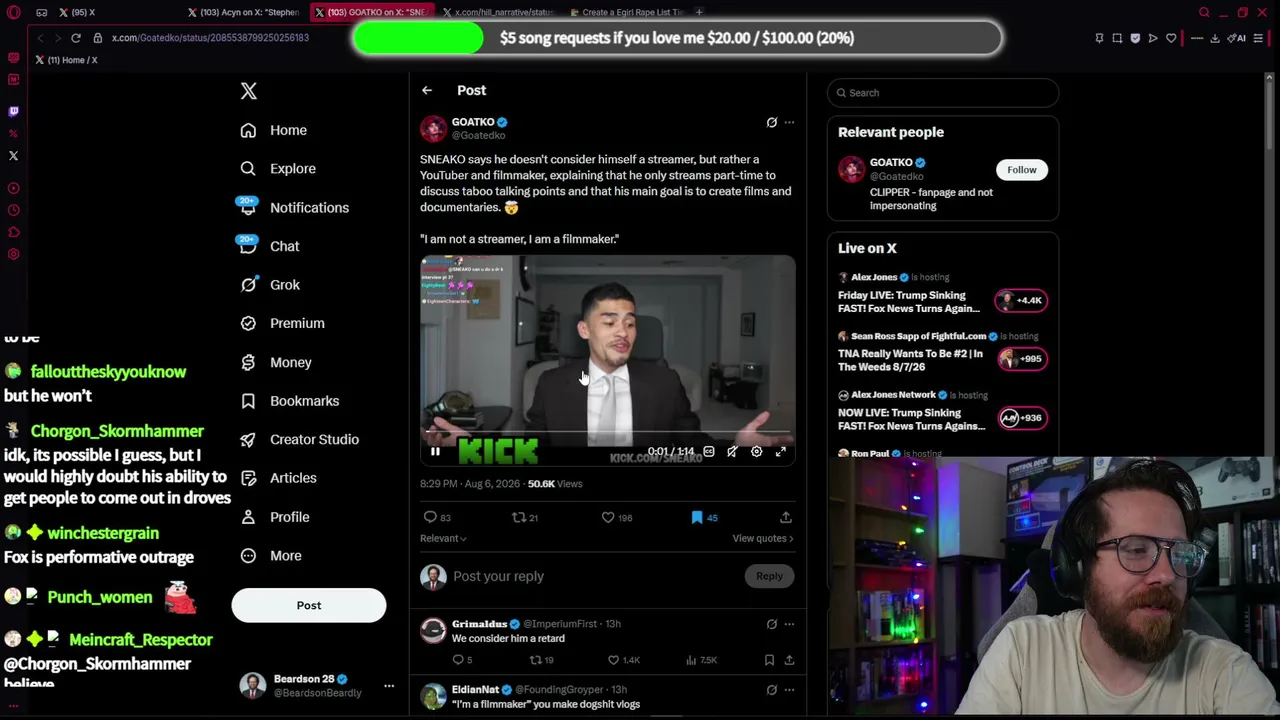Viewport: 1280px width, 720px height.
Task: Click the Grok icon on GOATKO's post
Action: click(x=771, y=123)
